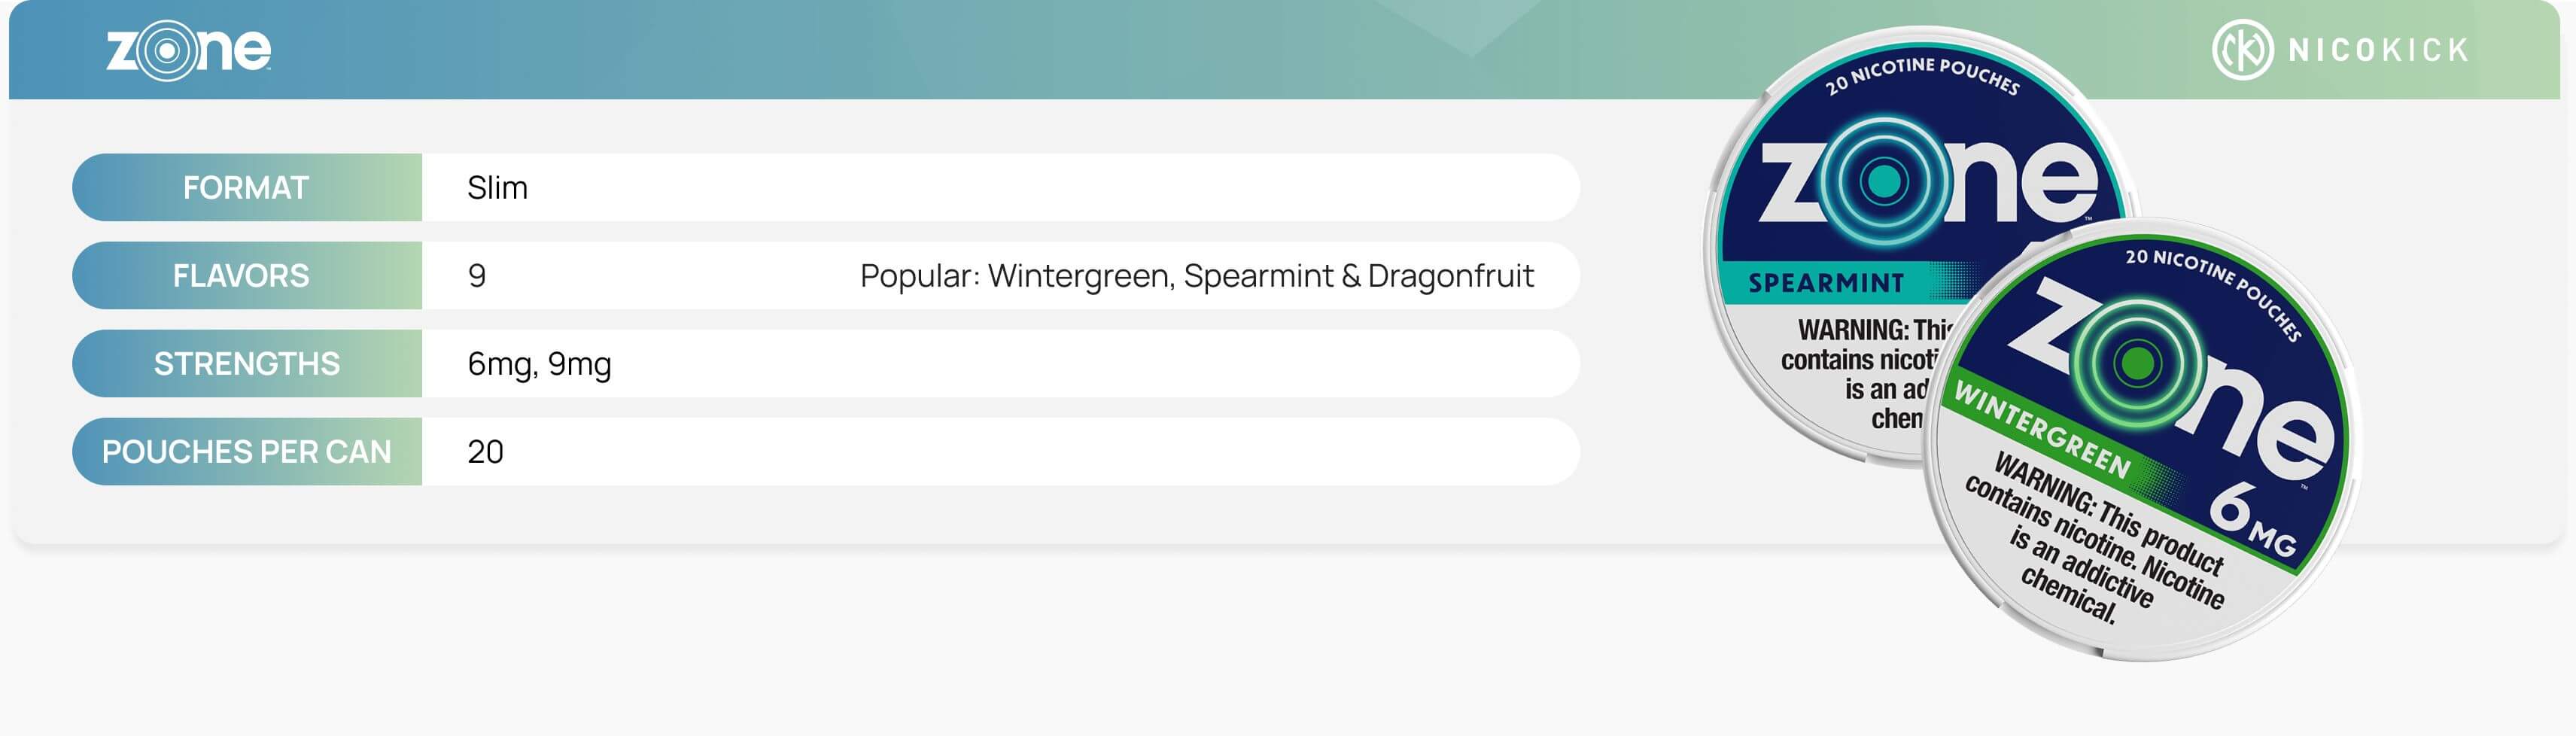Click the Wintergreen can warning text
This screenshot has width=2576, height=736.
[2095, 540]
